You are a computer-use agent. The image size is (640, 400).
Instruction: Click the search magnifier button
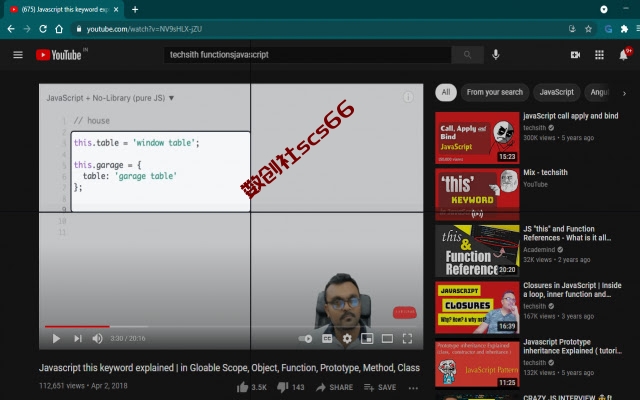(x=467, y=55)
